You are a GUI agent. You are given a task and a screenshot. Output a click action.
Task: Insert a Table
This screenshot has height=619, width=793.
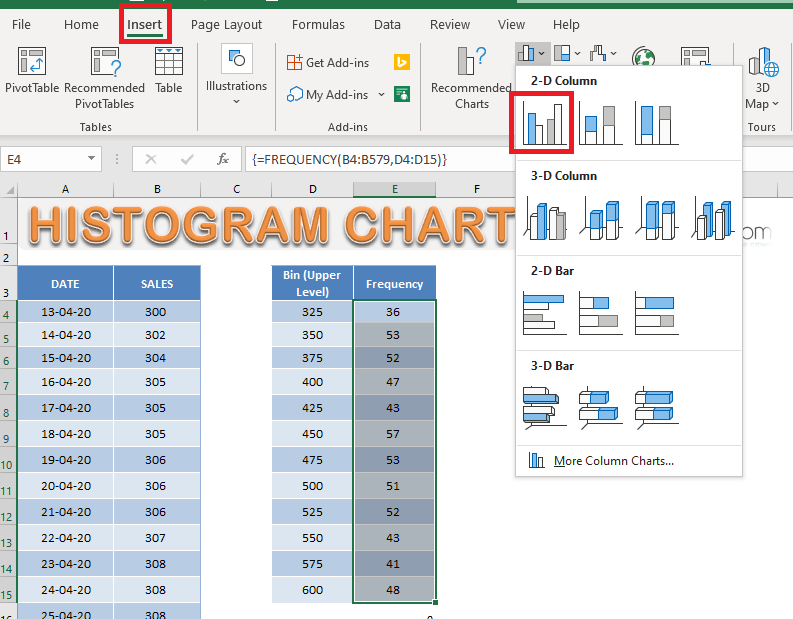[168, 70]
